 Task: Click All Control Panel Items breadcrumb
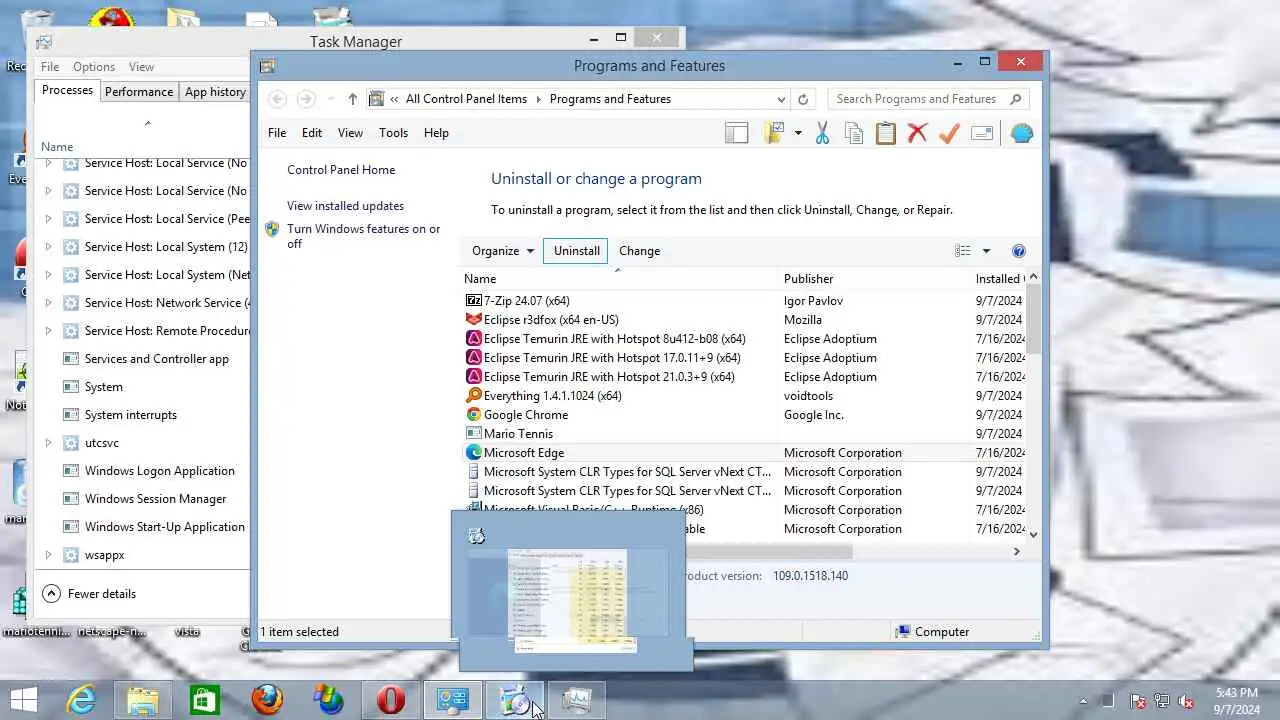(x=466, y=99)
